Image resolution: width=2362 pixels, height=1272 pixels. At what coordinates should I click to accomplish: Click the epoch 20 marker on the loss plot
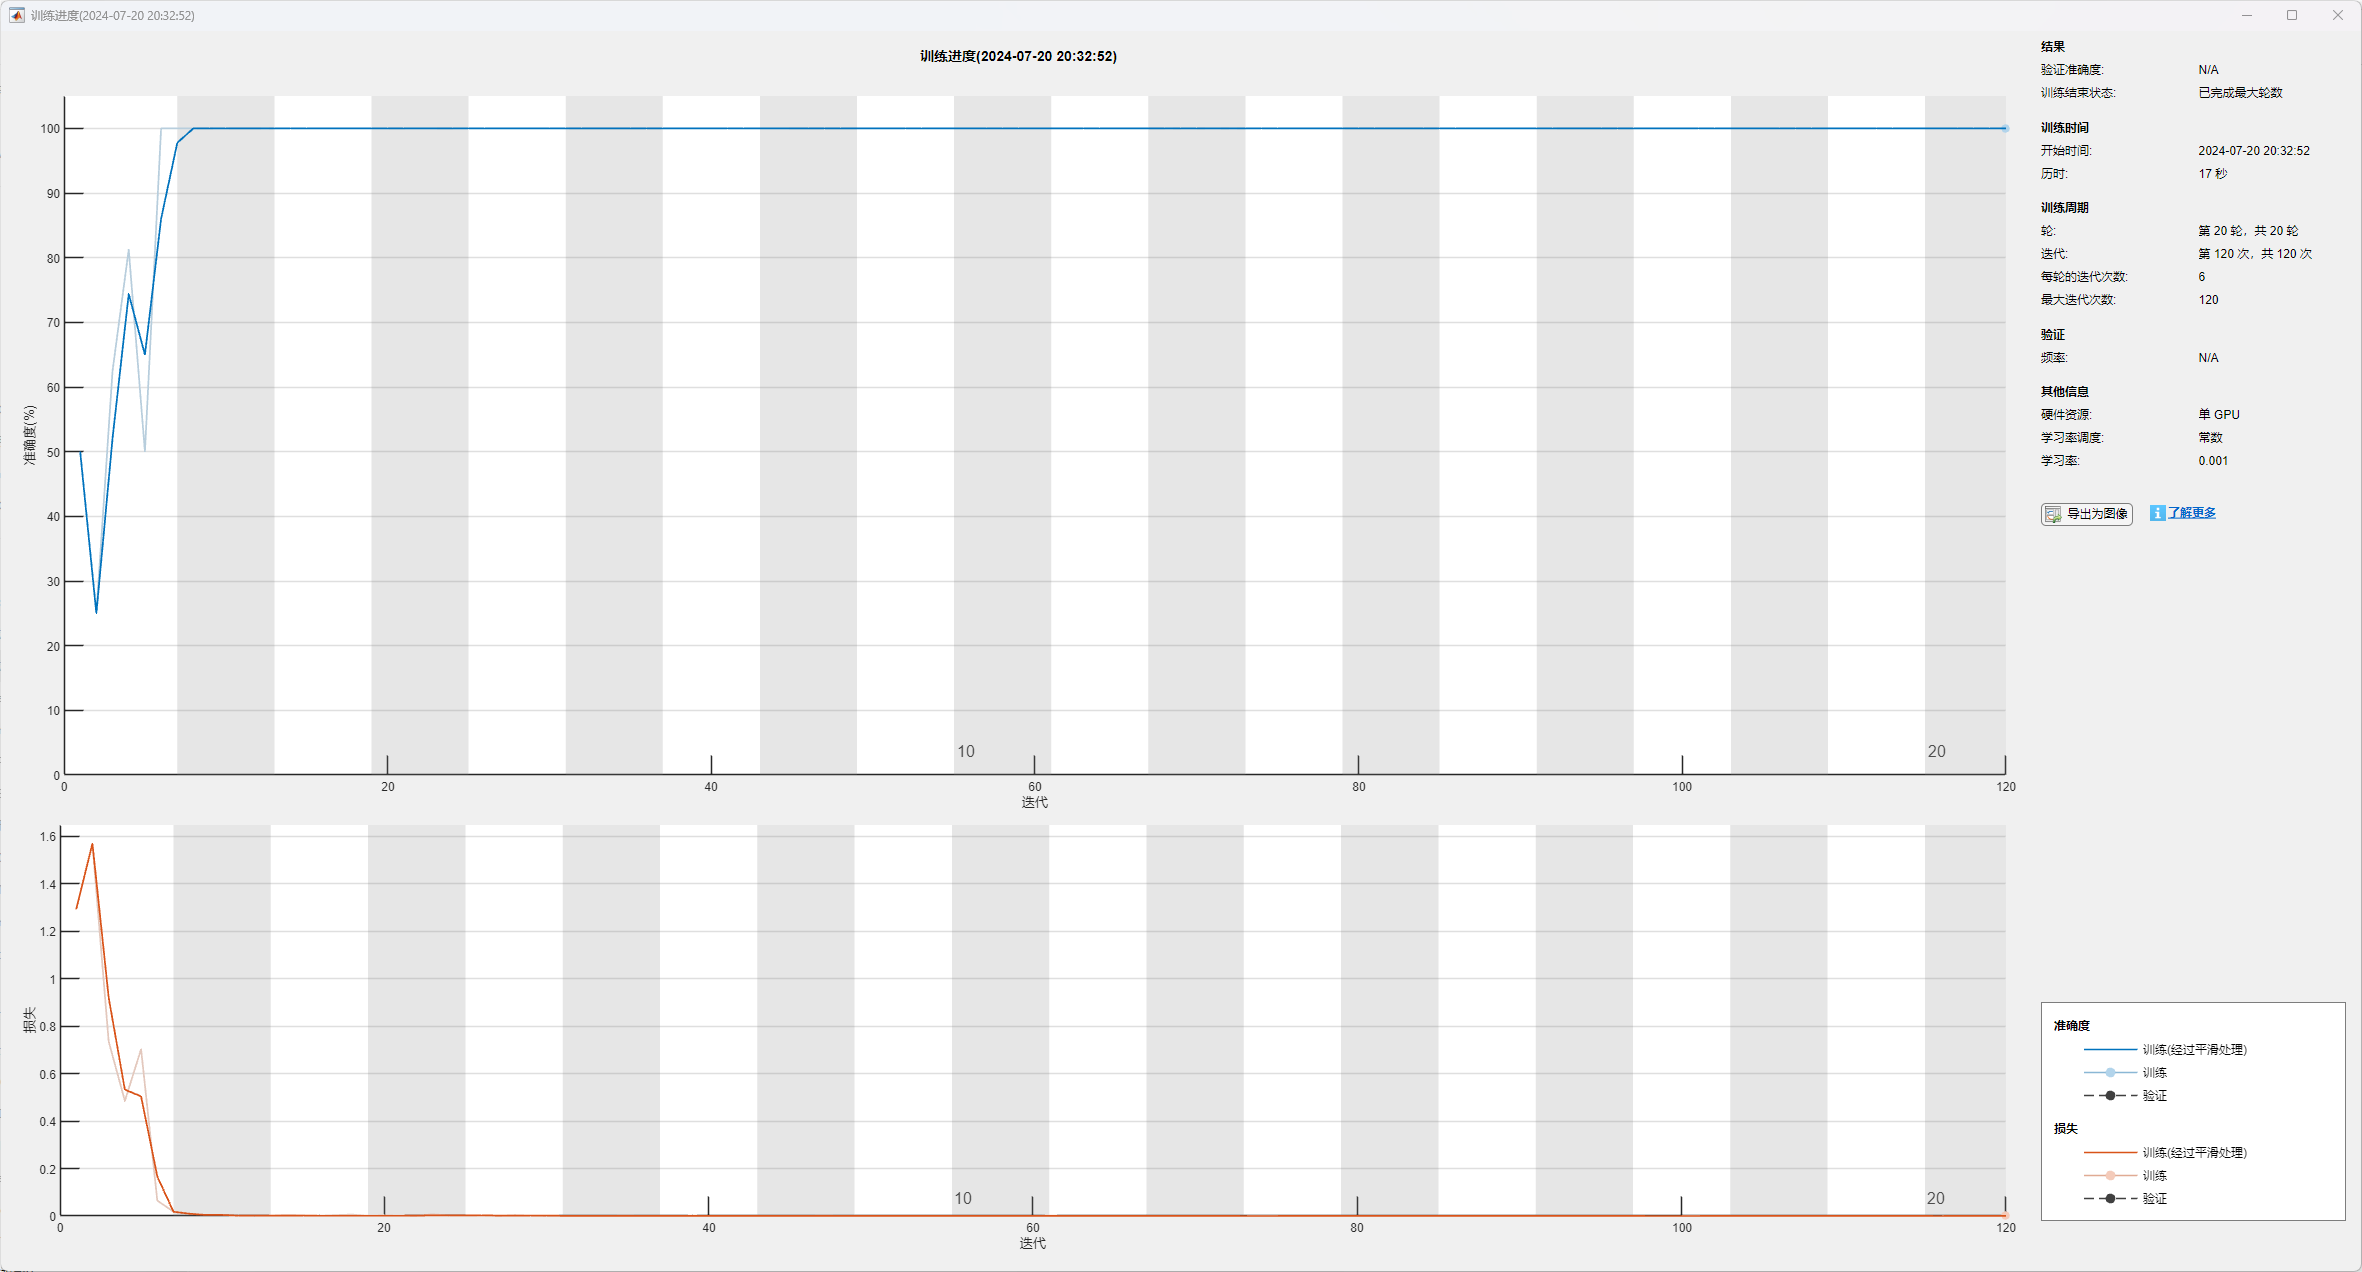(x=1936, y=1198)
